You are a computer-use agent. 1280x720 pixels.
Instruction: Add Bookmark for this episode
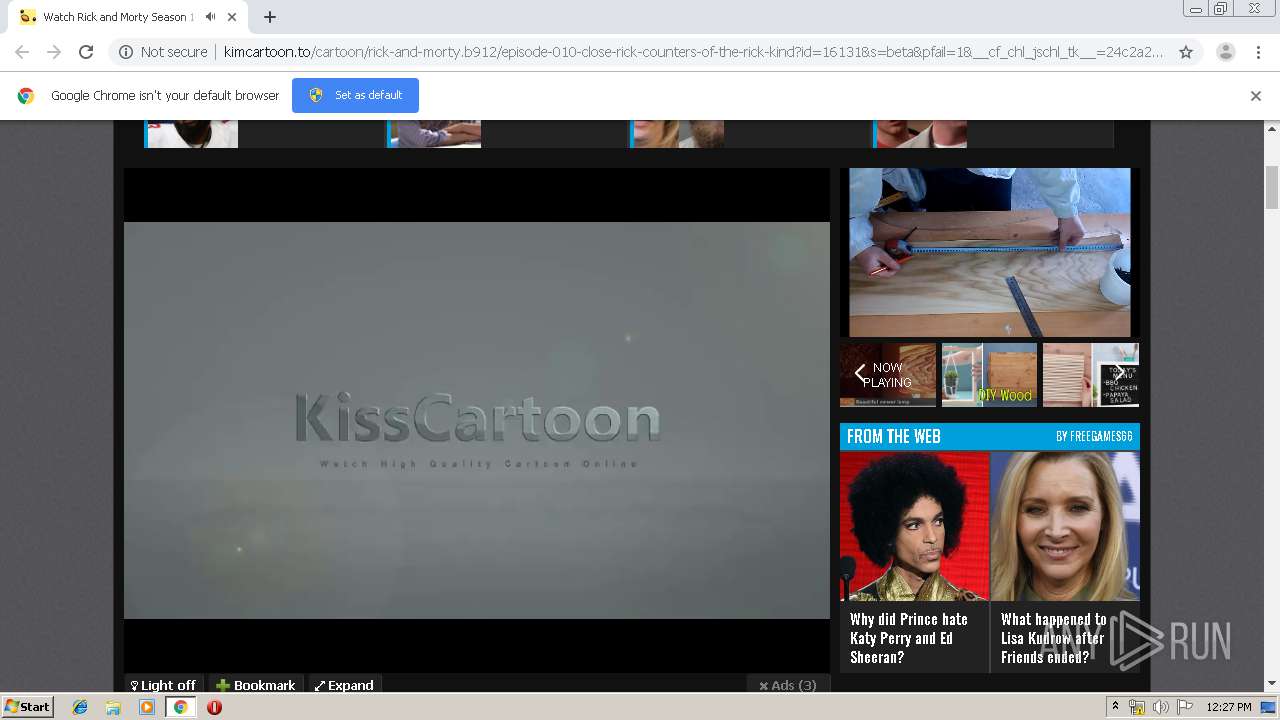[256, 685]
